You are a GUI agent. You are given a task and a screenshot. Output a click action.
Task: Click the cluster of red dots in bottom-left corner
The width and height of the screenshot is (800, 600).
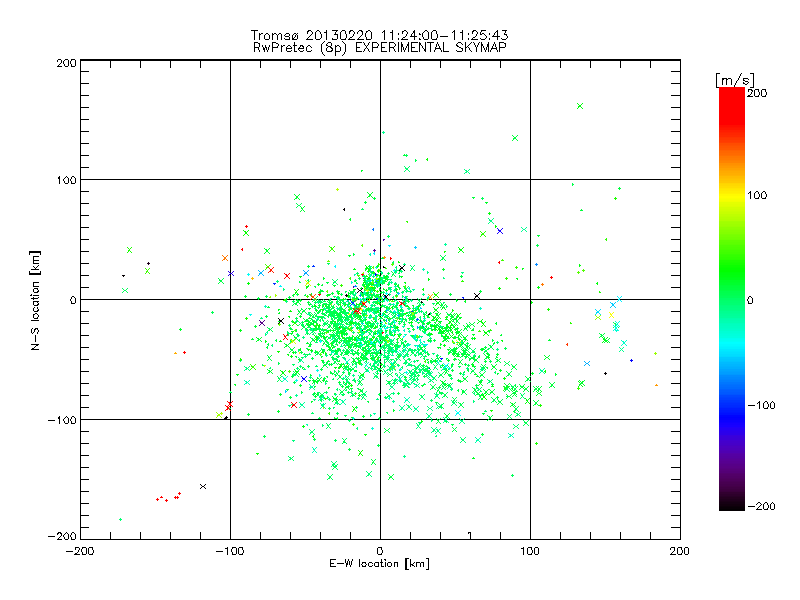point(168,497)
